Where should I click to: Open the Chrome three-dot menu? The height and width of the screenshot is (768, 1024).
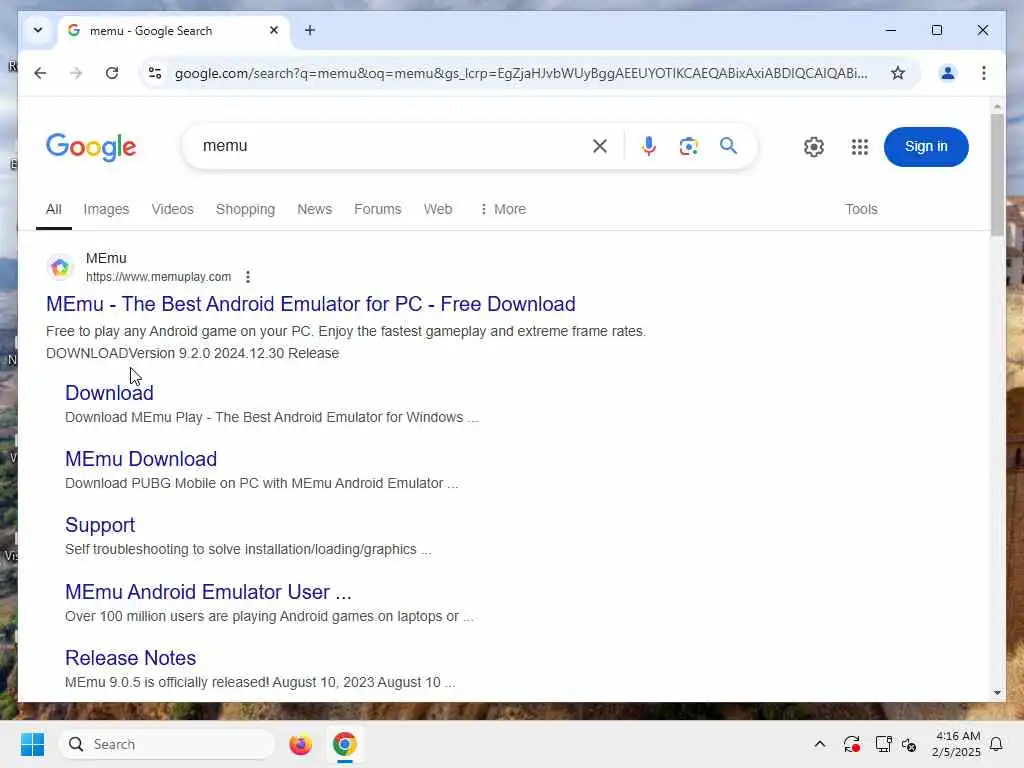point(984,72)
